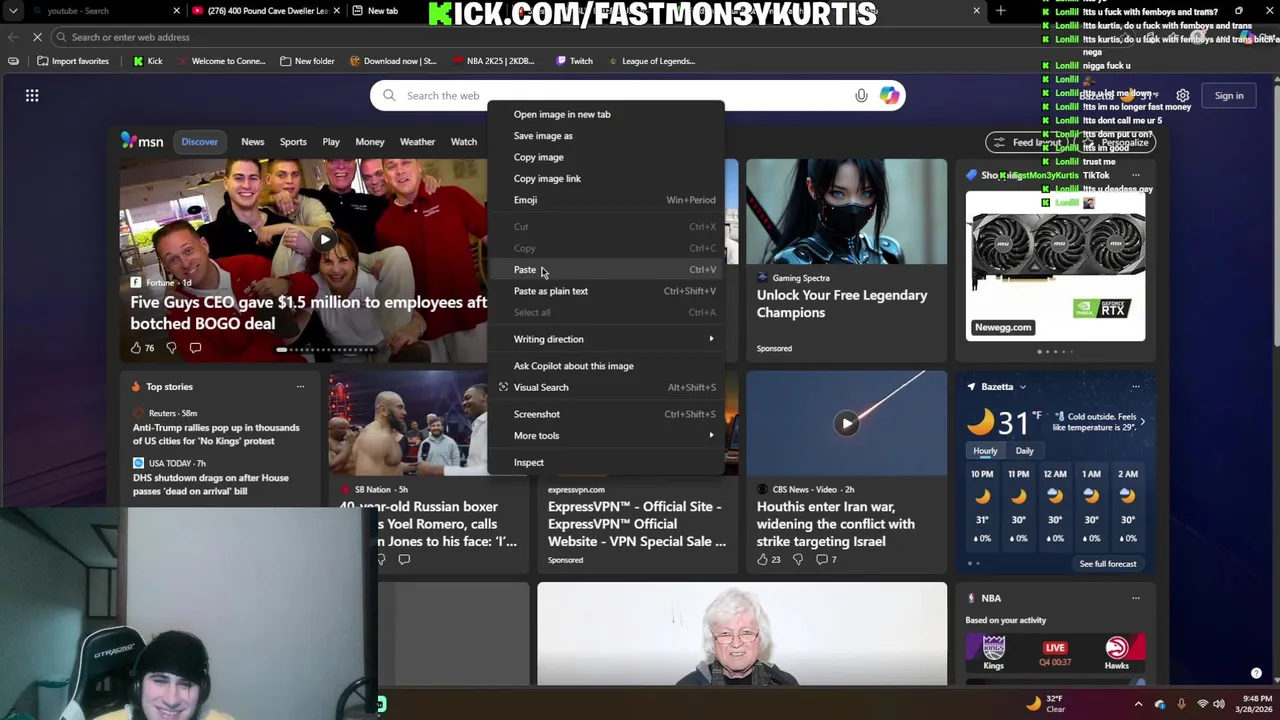
Task: Open weather card more options menu
Action: pyautogui.click(x=1135, y=387)
